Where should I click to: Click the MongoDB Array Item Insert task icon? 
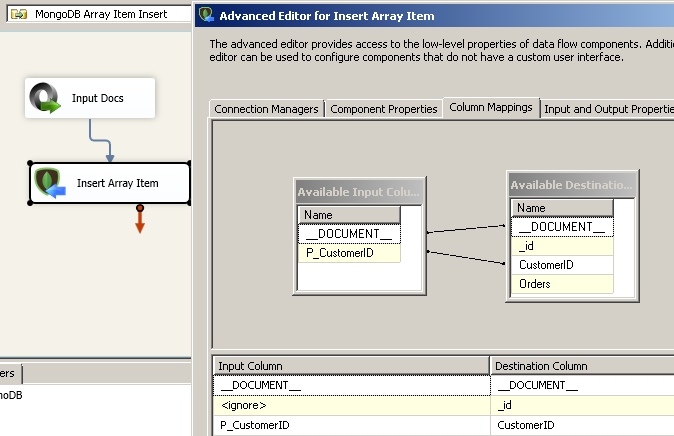pyautogui.click(x=18, y=14)
